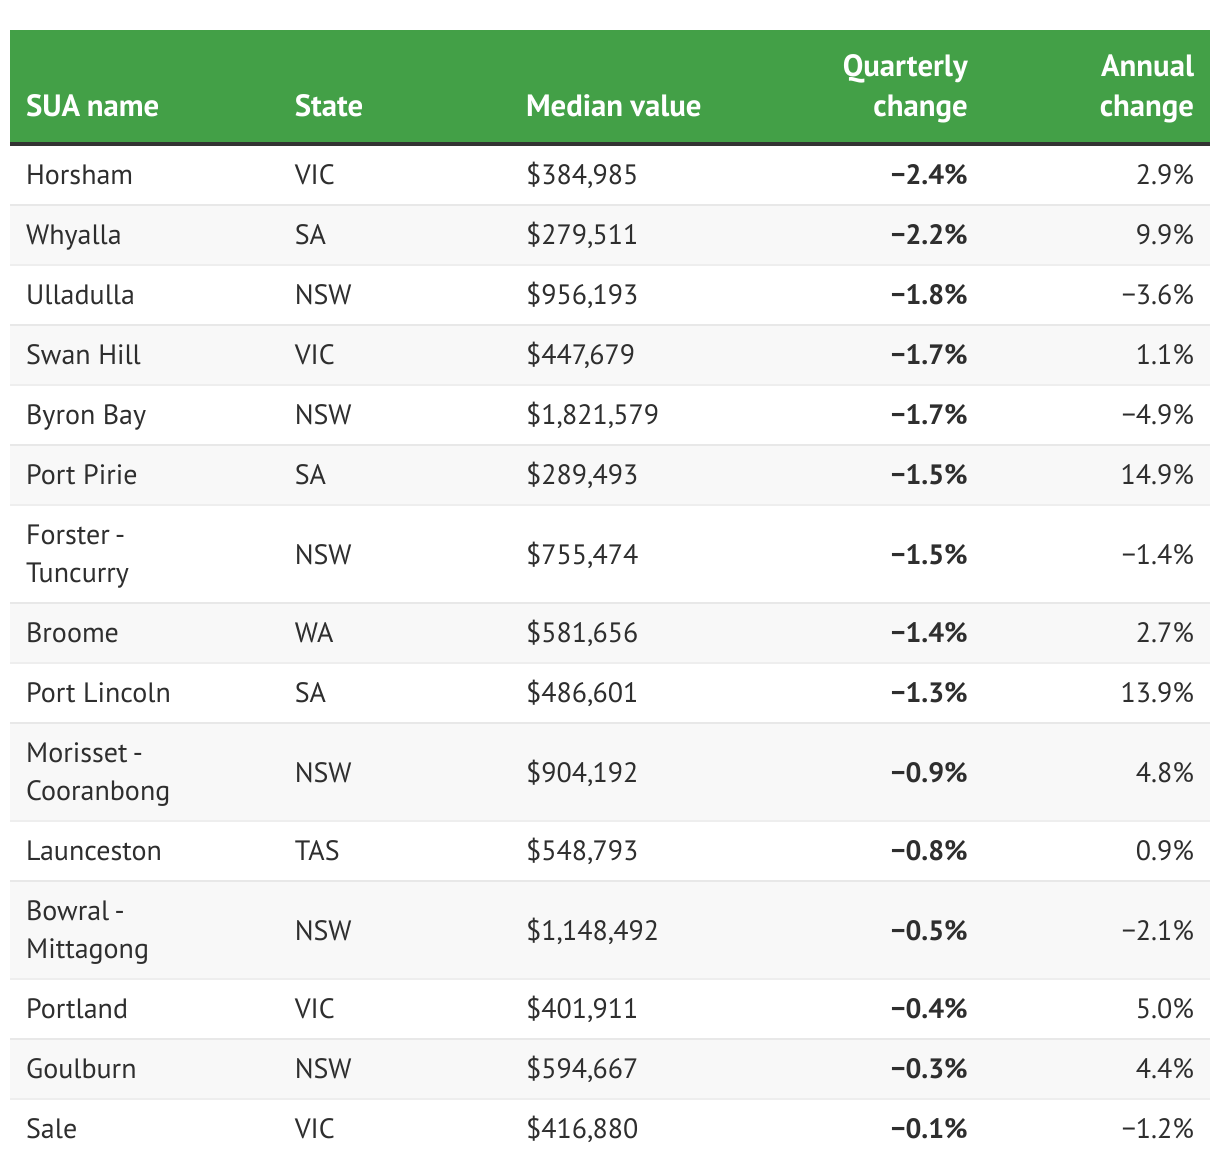
Task: Select the Ulladulla row name
Action: click(x=80, y=295)
